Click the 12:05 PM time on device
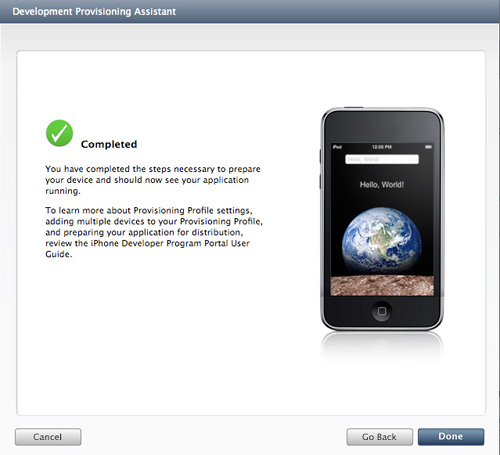500x455 pixels. (382, 147)
